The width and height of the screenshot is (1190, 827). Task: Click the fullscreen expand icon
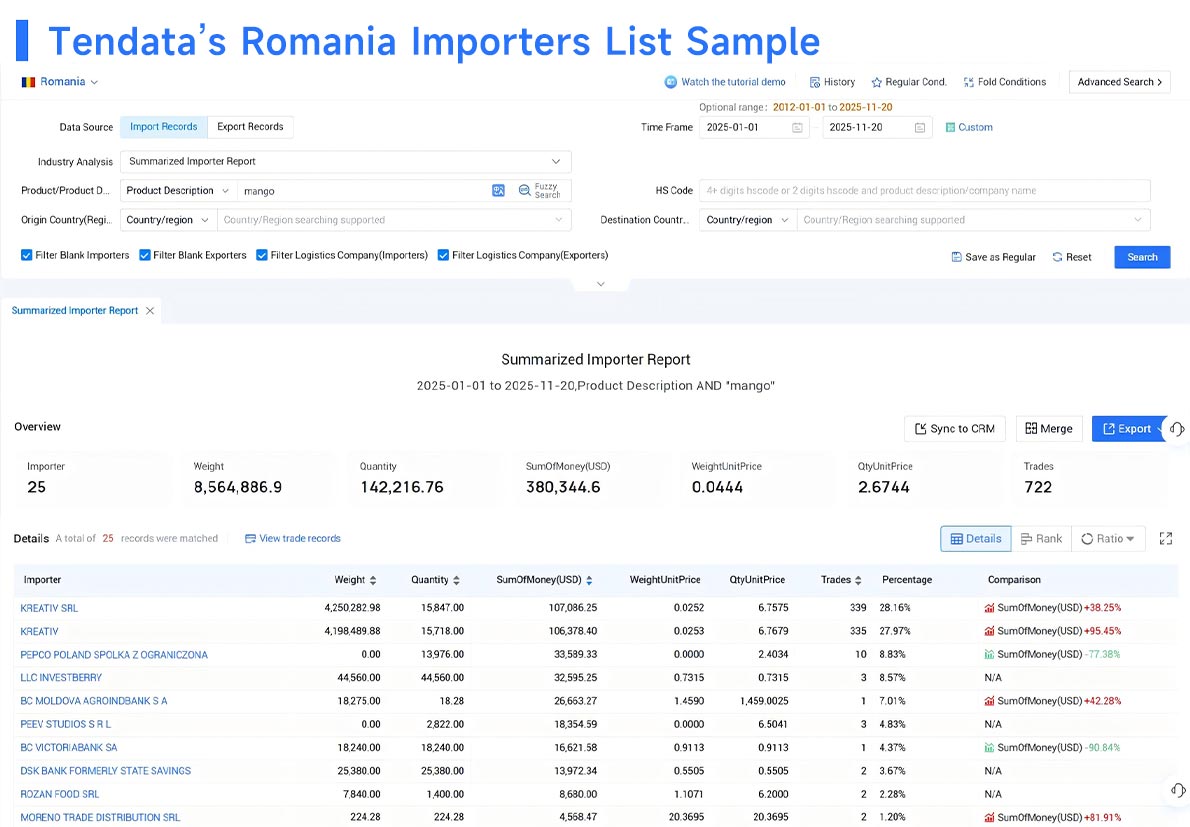coord(1166,539)
